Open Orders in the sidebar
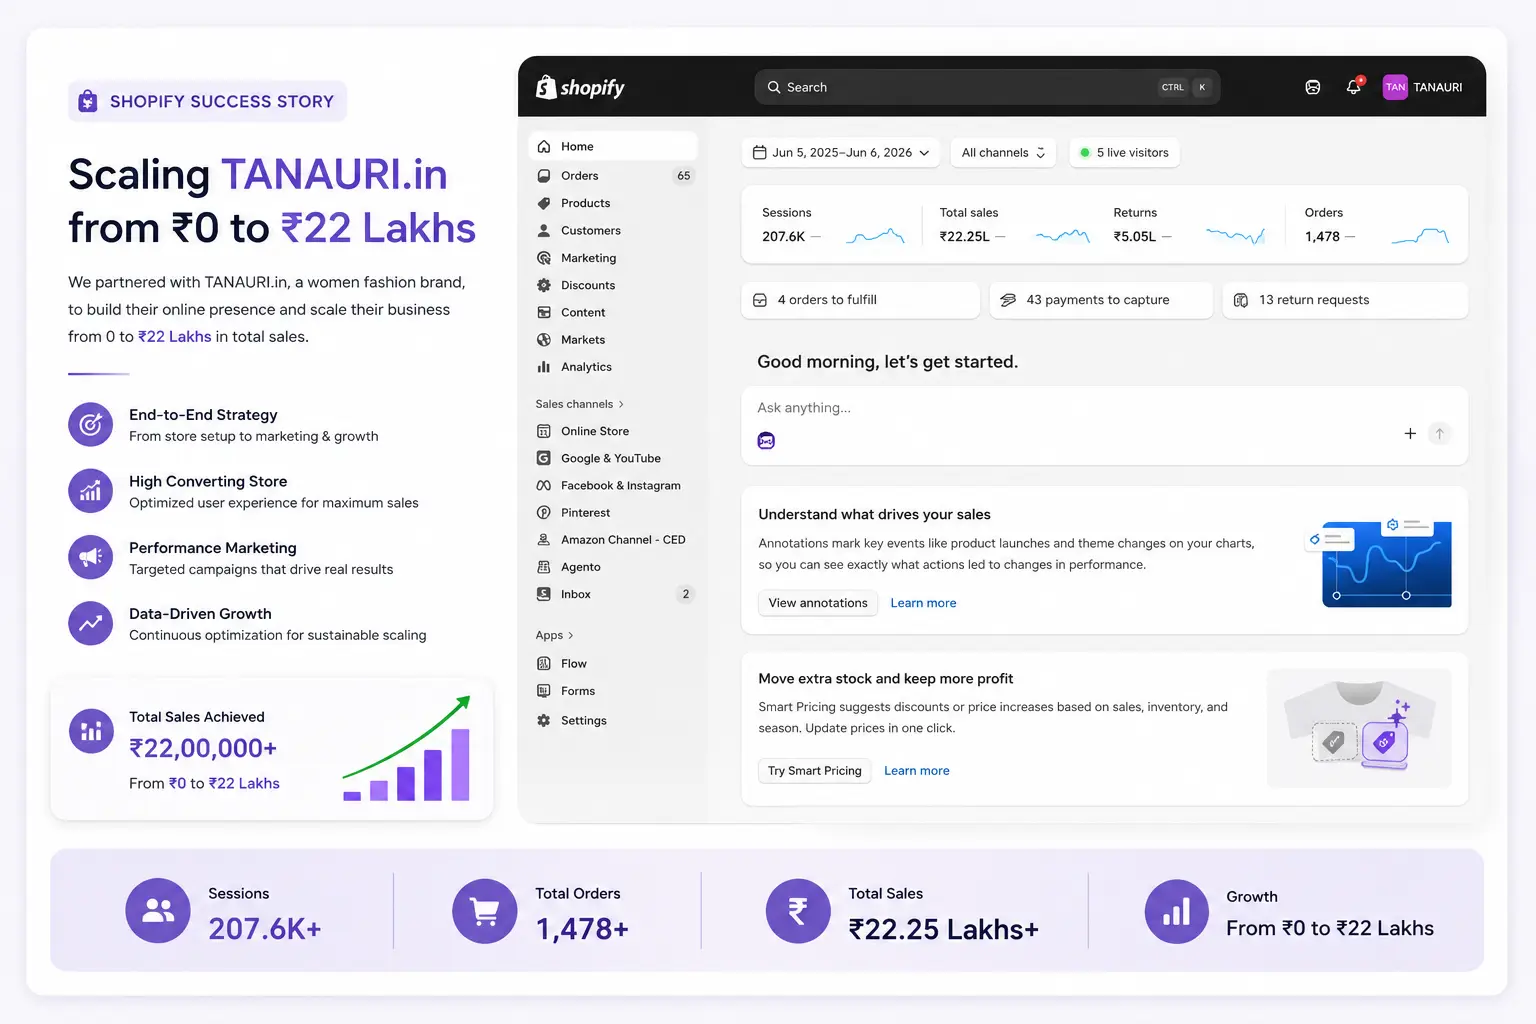 point(612,175)
